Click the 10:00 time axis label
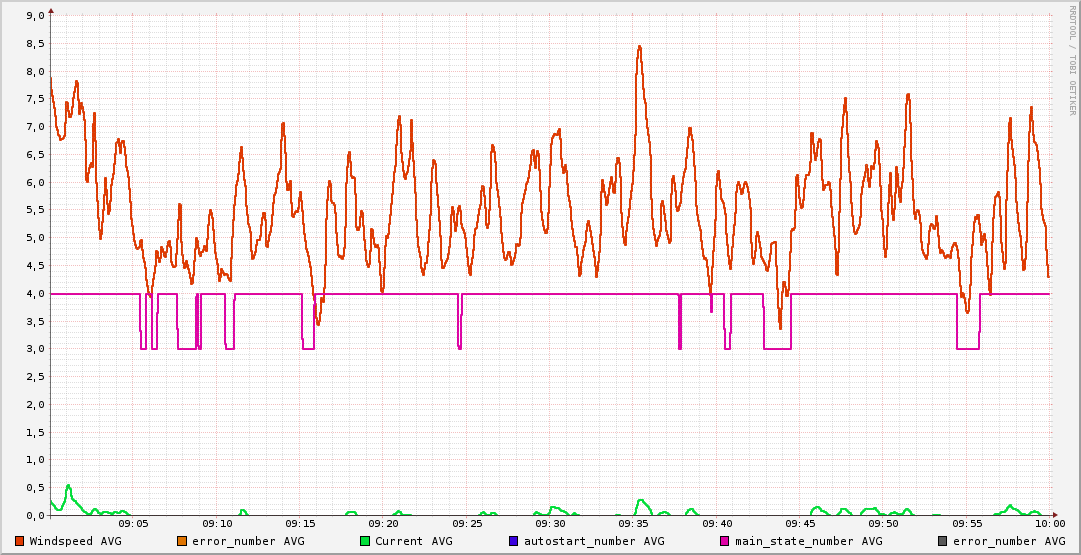This screenshot has width=1081, height=555. pyautogui.click(x=1049, y=523)
